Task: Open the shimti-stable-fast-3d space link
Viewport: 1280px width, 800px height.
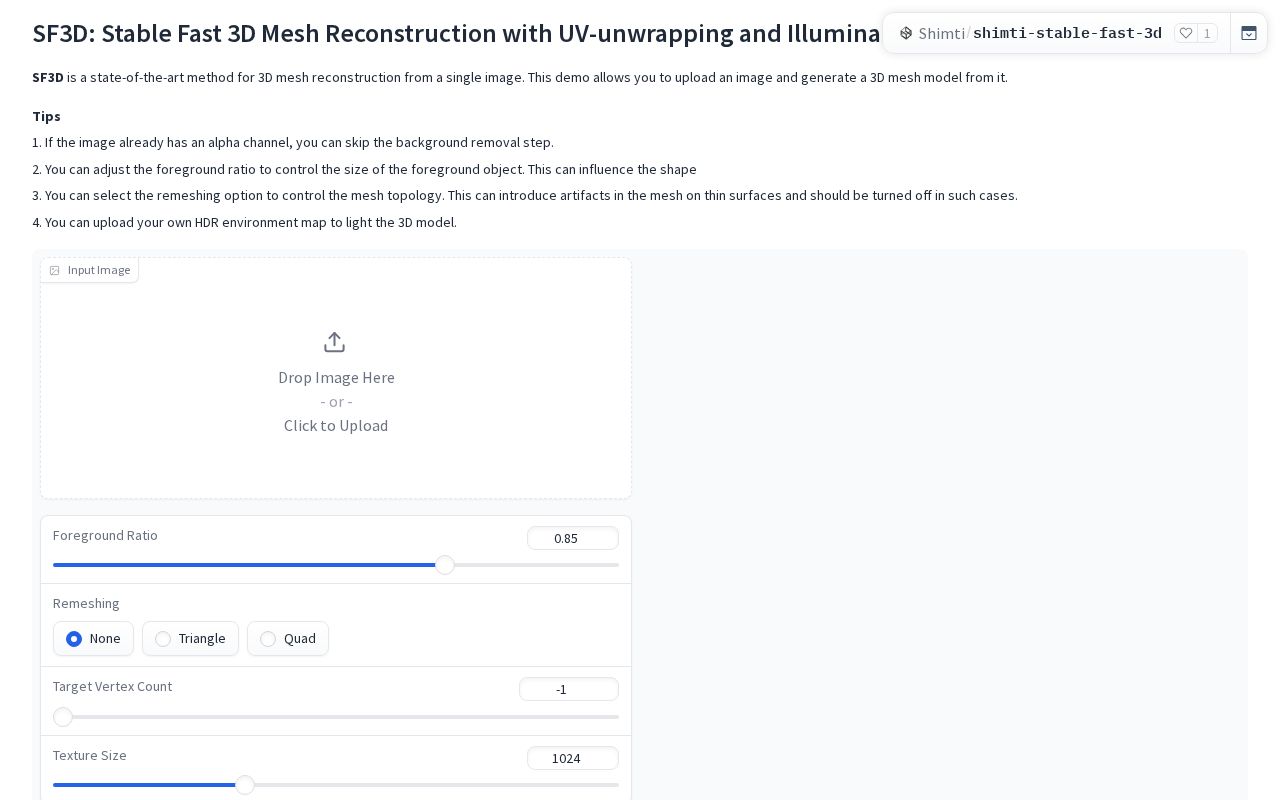Action: click(x=1067, y=33)
